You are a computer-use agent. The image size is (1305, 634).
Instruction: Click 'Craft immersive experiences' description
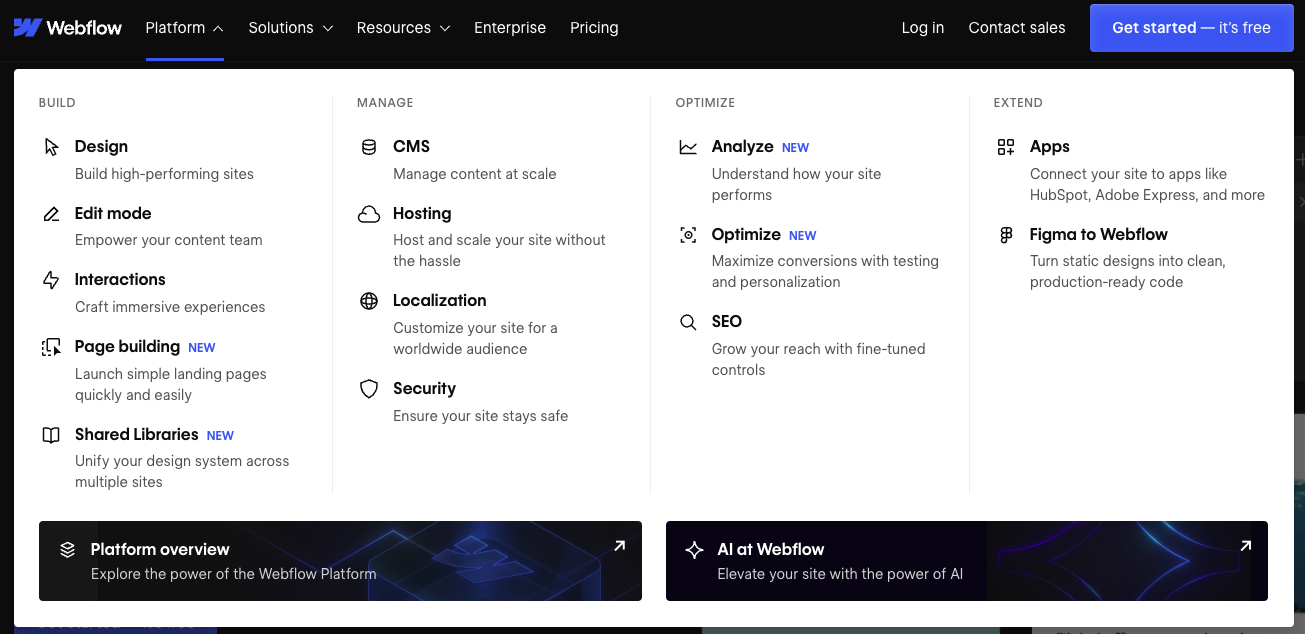point(170,307)
